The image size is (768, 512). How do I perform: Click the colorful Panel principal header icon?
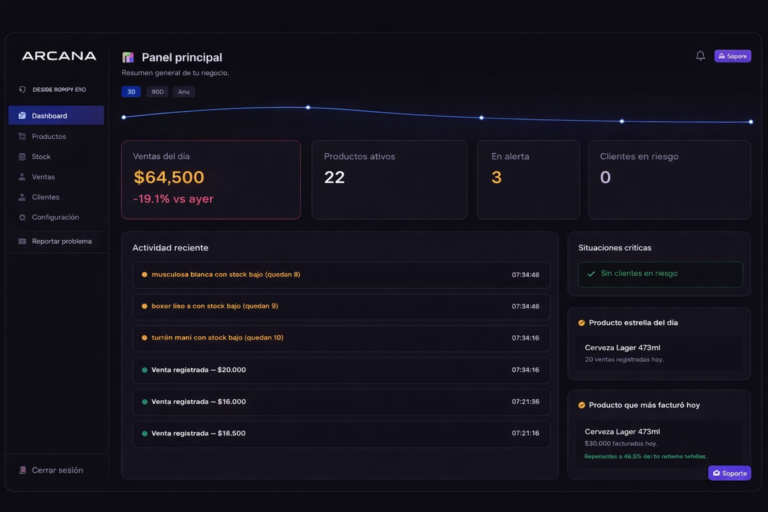point(128,58)
